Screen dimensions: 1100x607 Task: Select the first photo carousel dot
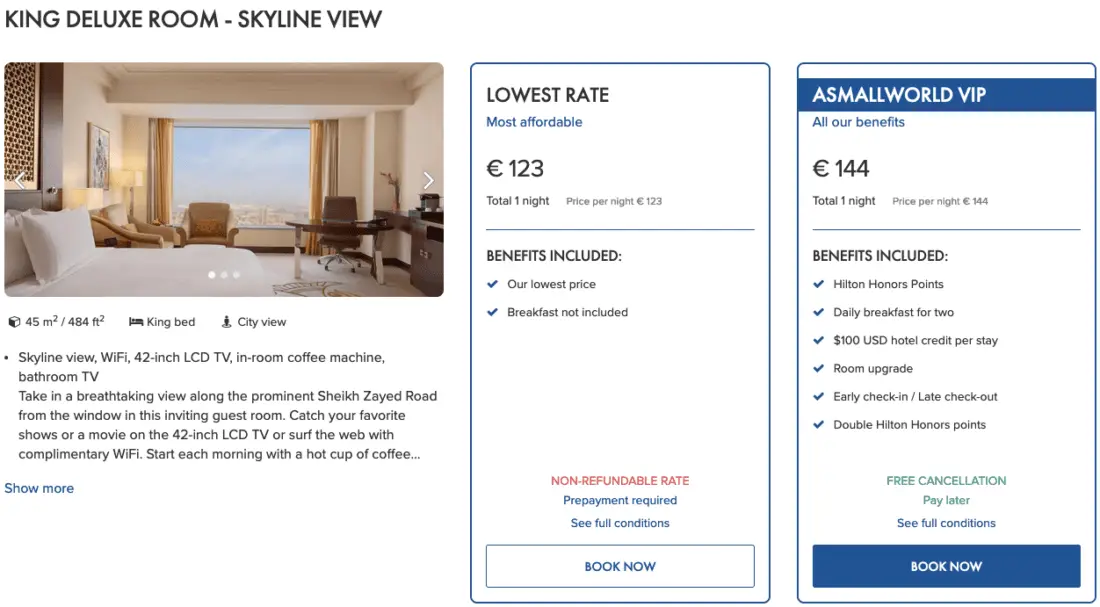pos(211,274)
